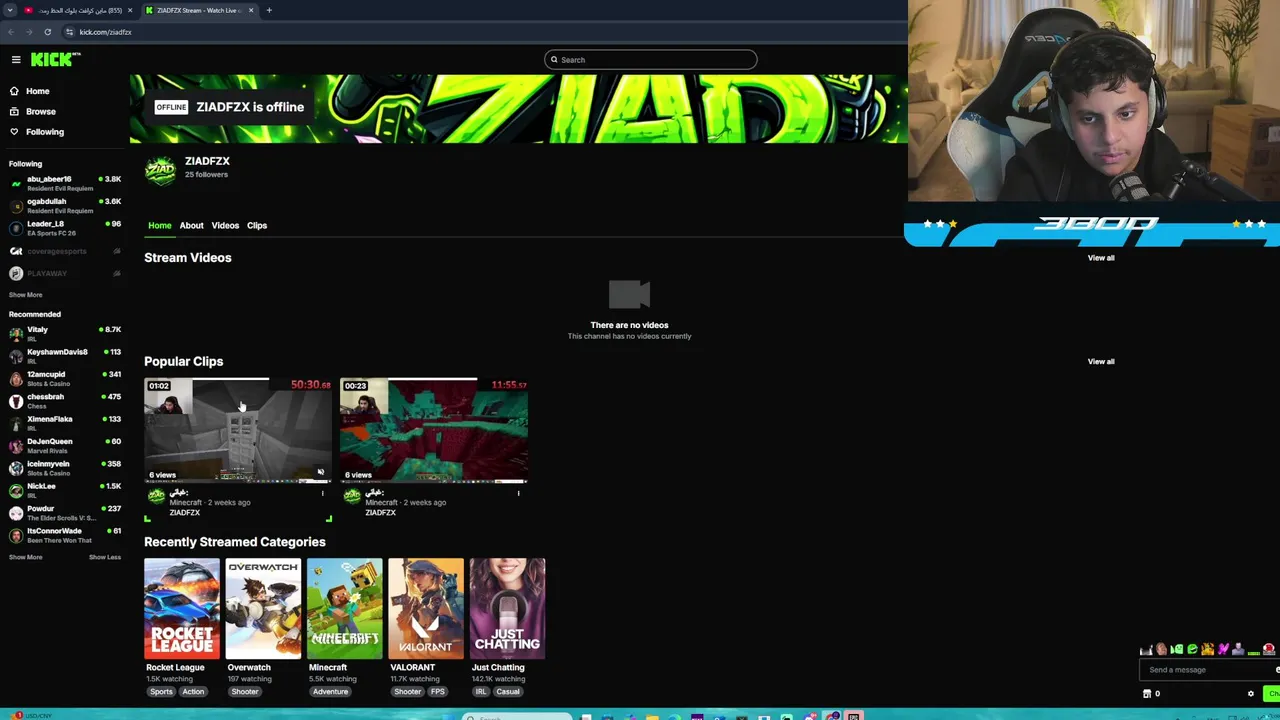Open Minecraft category cover
The image size is (1280, 720).
tap(345, 609)
